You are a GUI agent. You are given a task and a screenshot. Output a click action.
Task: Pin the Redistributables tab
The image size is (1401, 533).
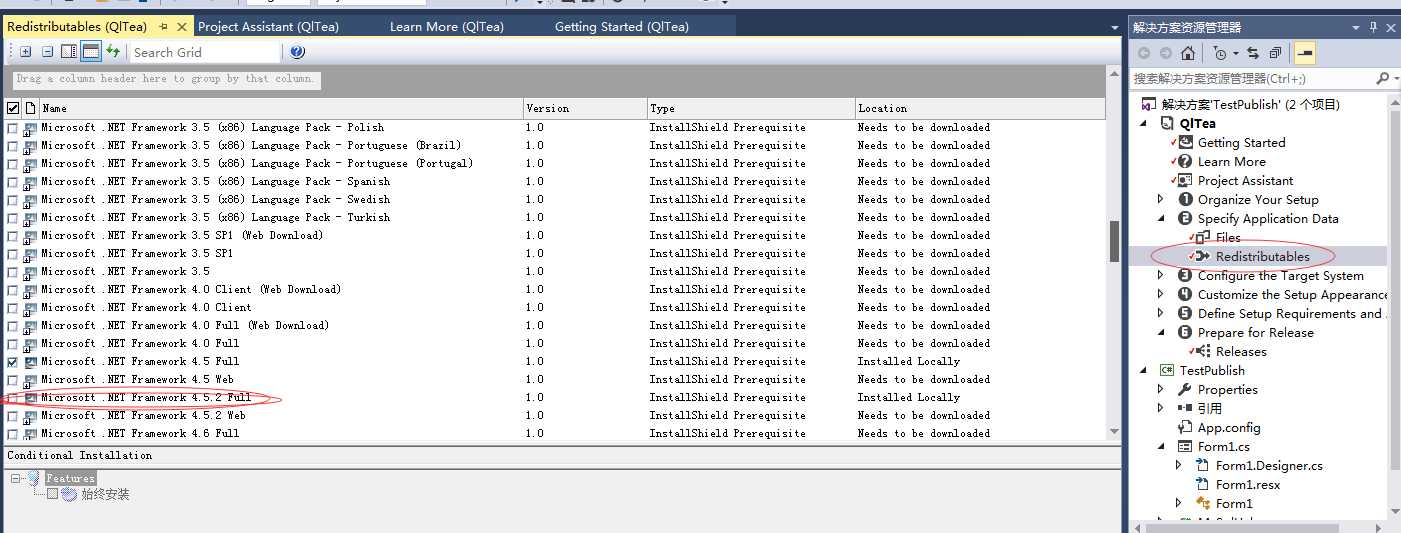(163, 27)
